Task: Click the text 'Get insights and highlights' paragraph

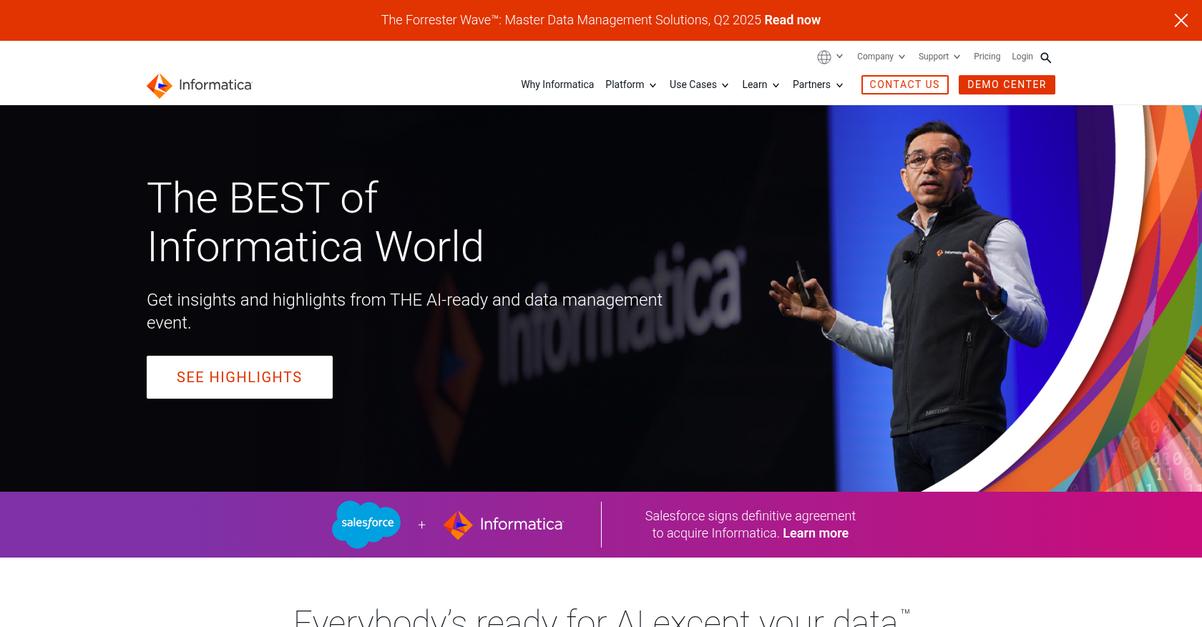Action: point(405,311)
